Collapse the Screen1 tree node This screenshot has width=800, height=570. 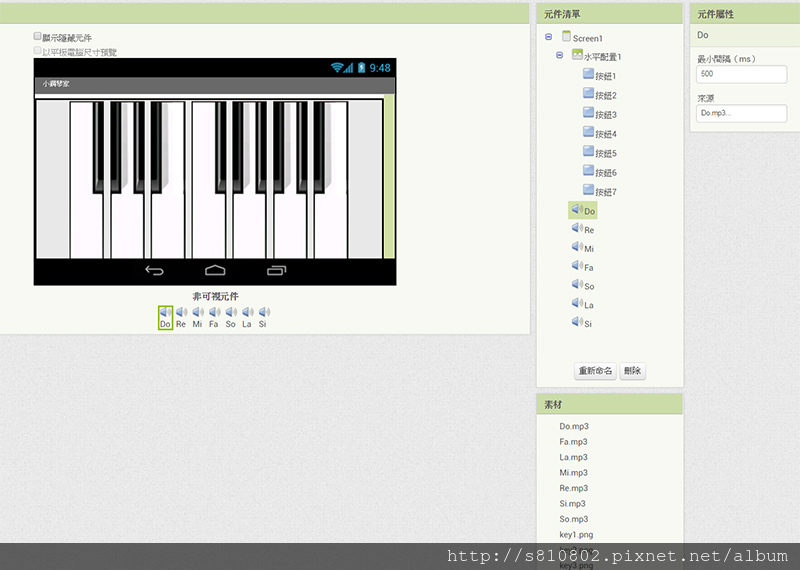click(x=548, y=37)
